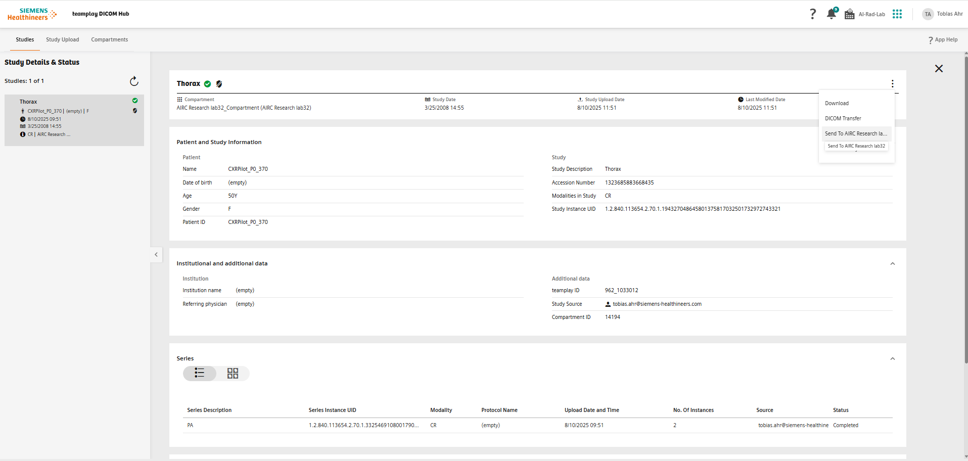Open the apps grid launcher

pos(897,14)
